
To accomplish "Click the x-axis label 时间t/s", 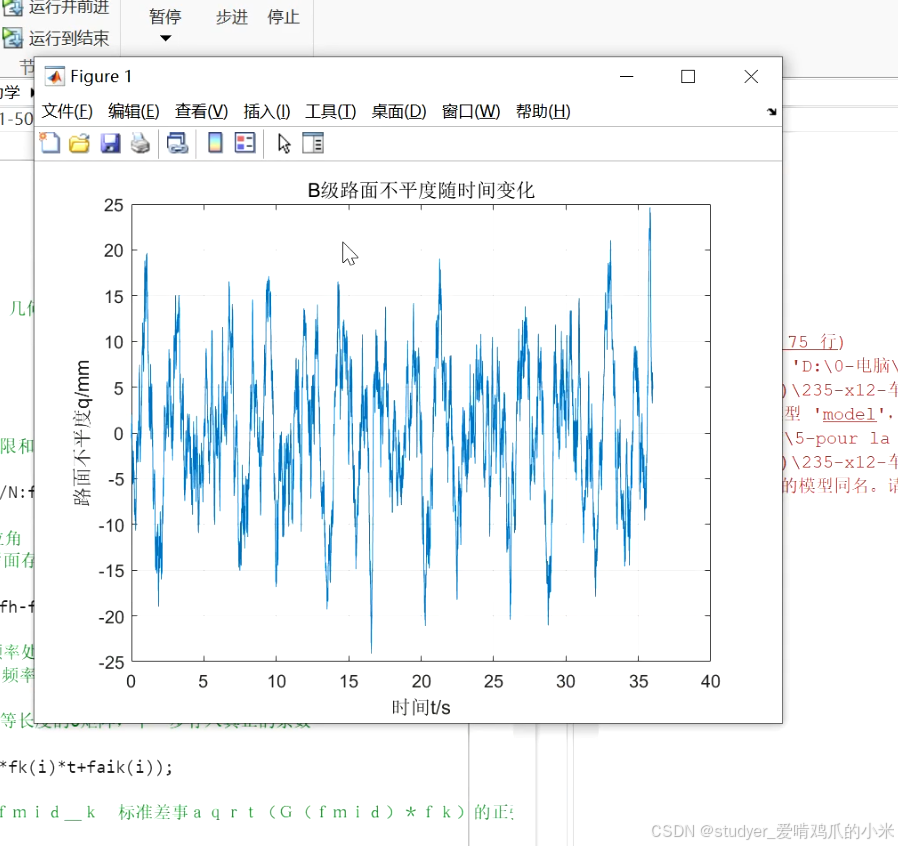I will (x=421, y=707).
